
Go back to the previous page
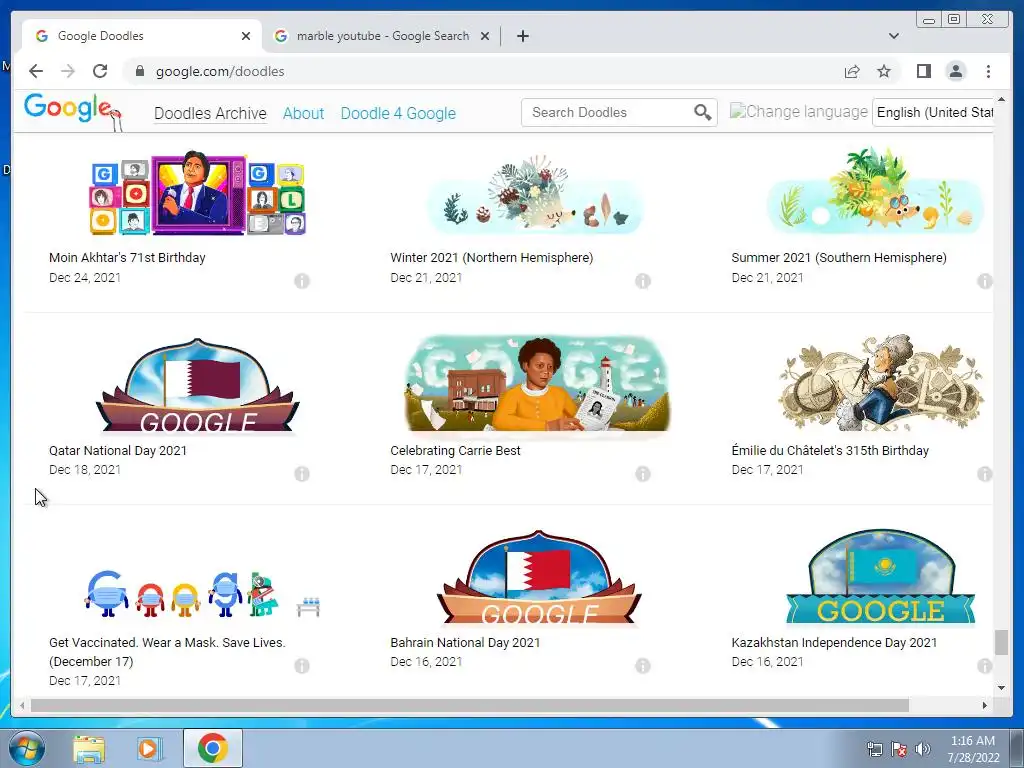click(36, 71)
